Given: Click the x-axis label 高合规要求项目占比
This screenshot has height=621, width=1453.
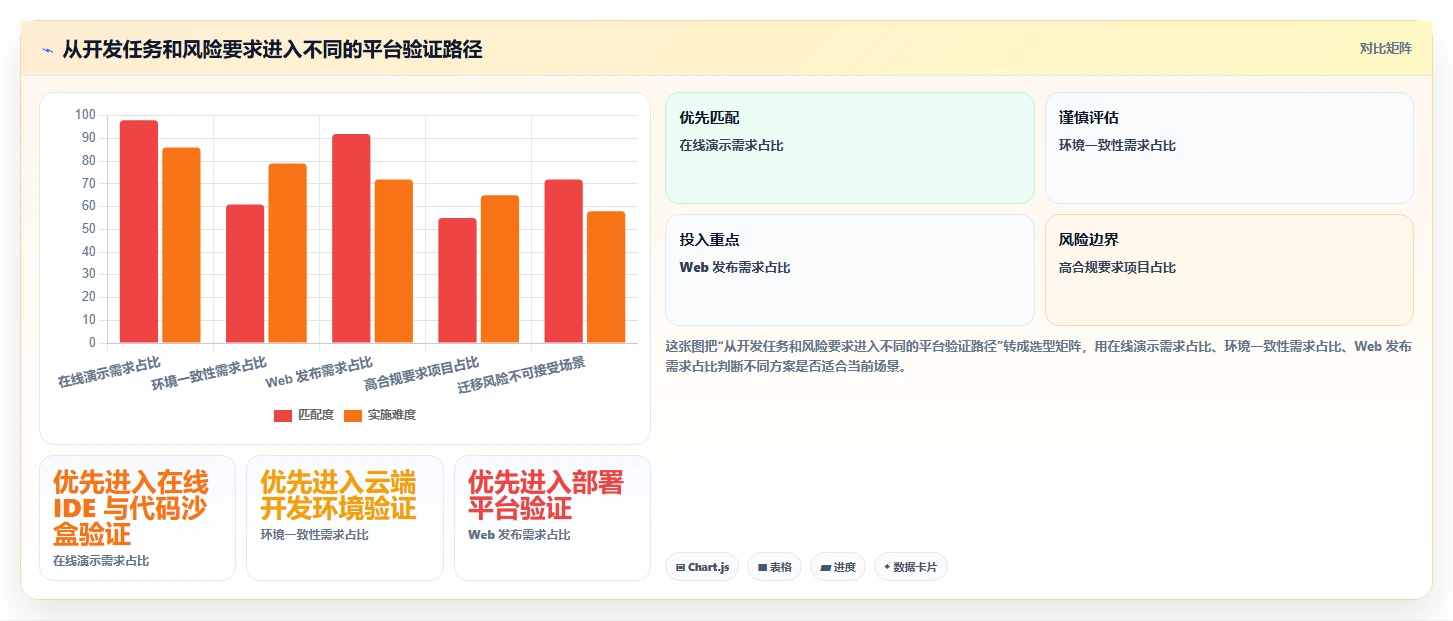Looking at the screenshot, I should tap(421, 373).
